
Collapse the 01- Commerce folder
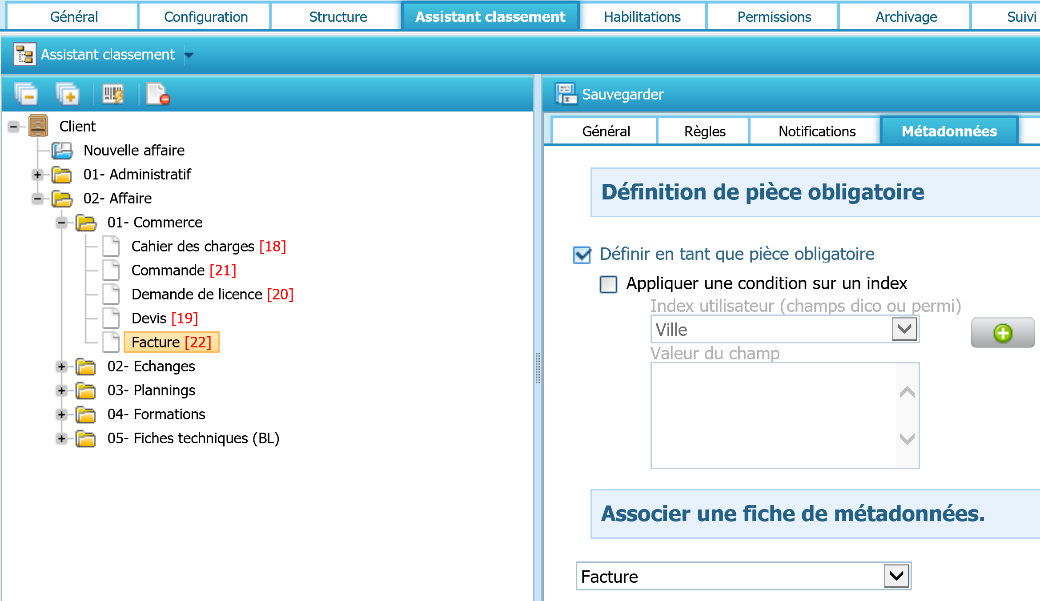(x=62, y=222)
